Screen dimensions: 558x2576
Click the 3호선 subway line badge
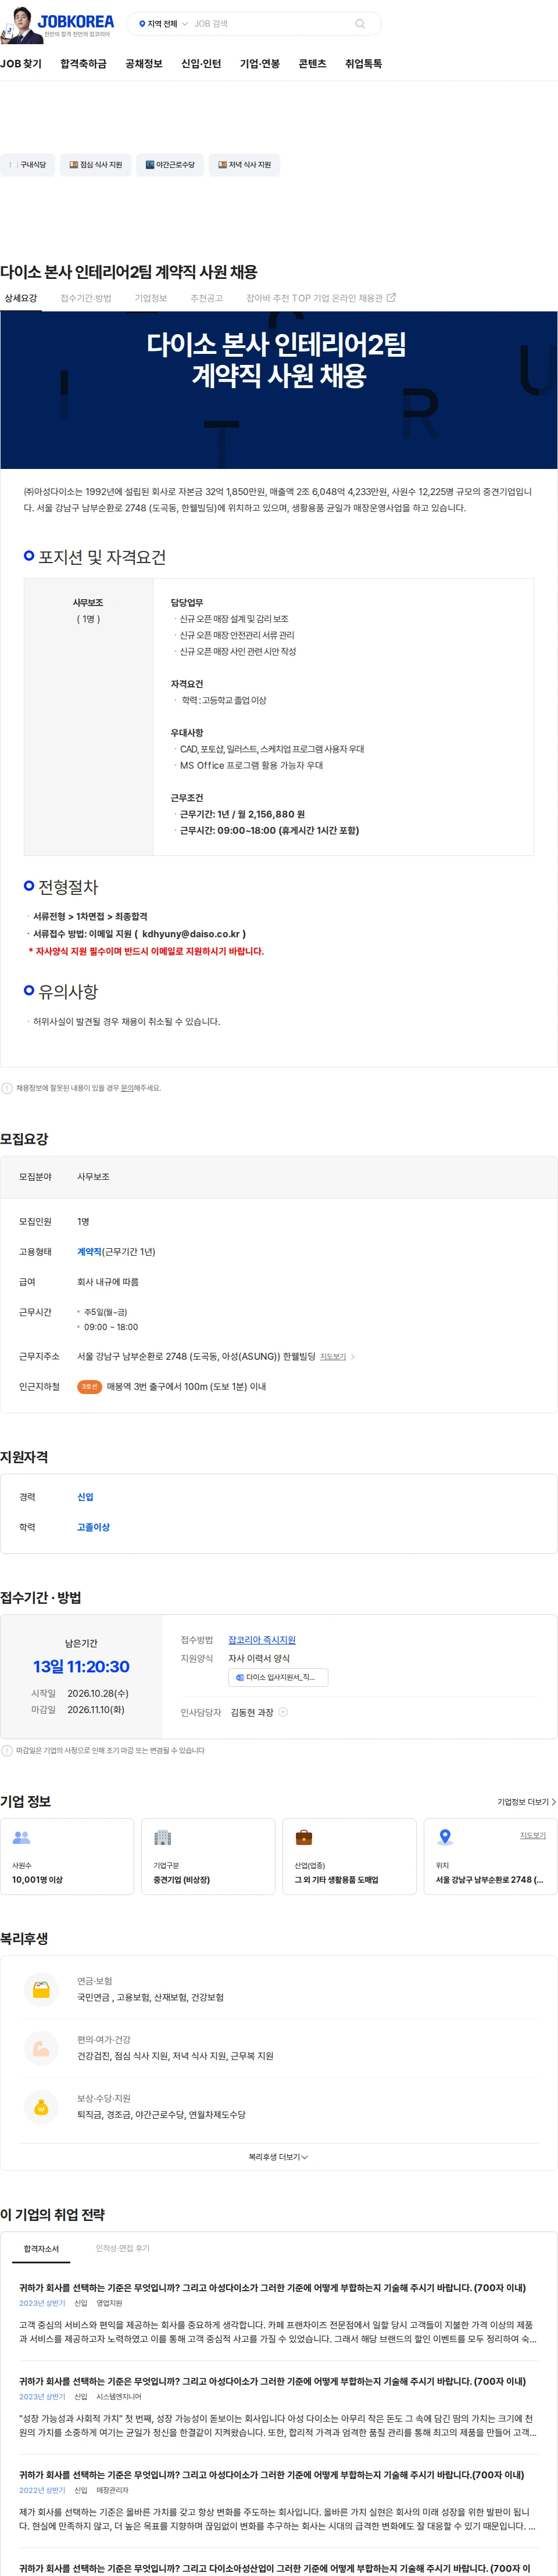[89, 1387]
